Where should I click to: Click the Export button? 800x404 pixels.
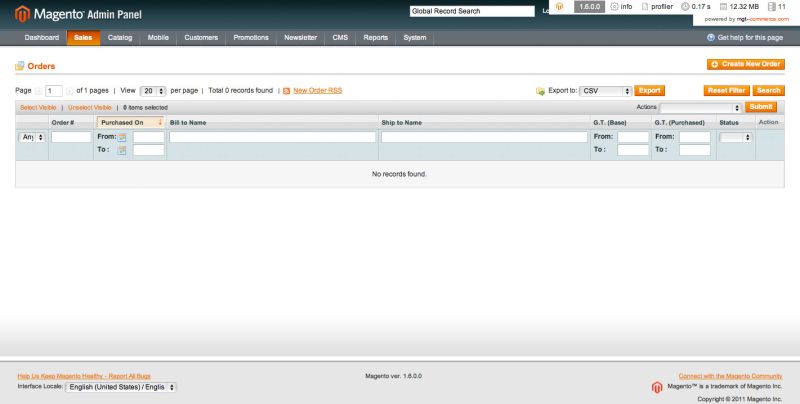(649, 90)
